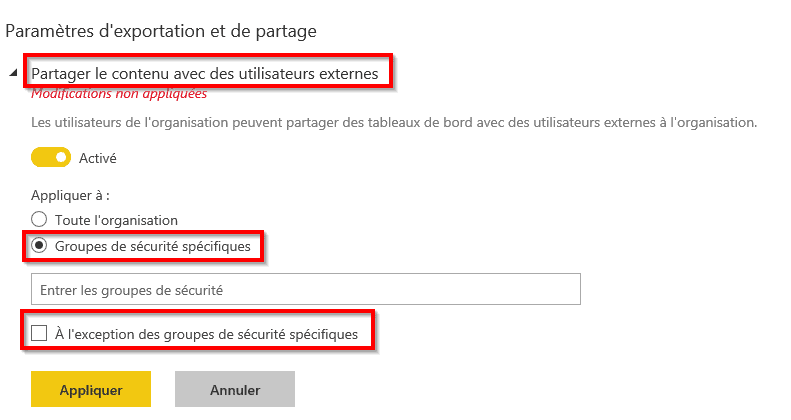Image resolution: width=791 pixels, height=420 pixels.
Task: Click the description about sharing dashboards externally
Action: (394, 124)
